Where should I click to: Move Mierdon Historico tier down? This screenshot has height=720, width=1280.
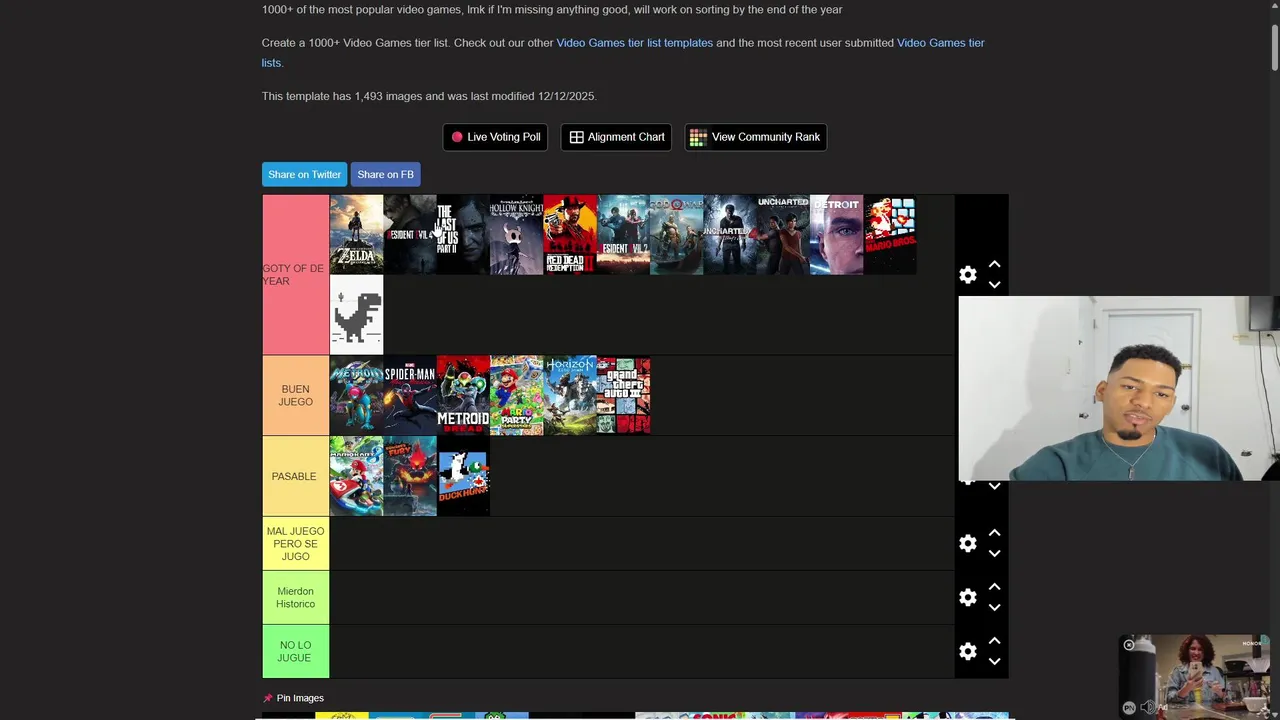(x=994, y=607)
